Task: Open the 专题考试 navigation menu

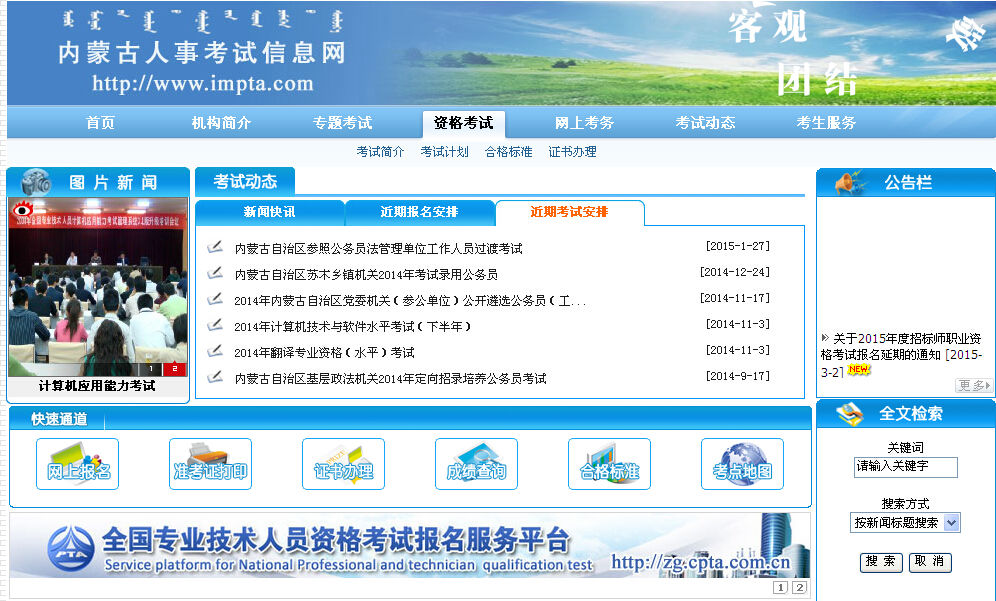Action: (342, 123)
